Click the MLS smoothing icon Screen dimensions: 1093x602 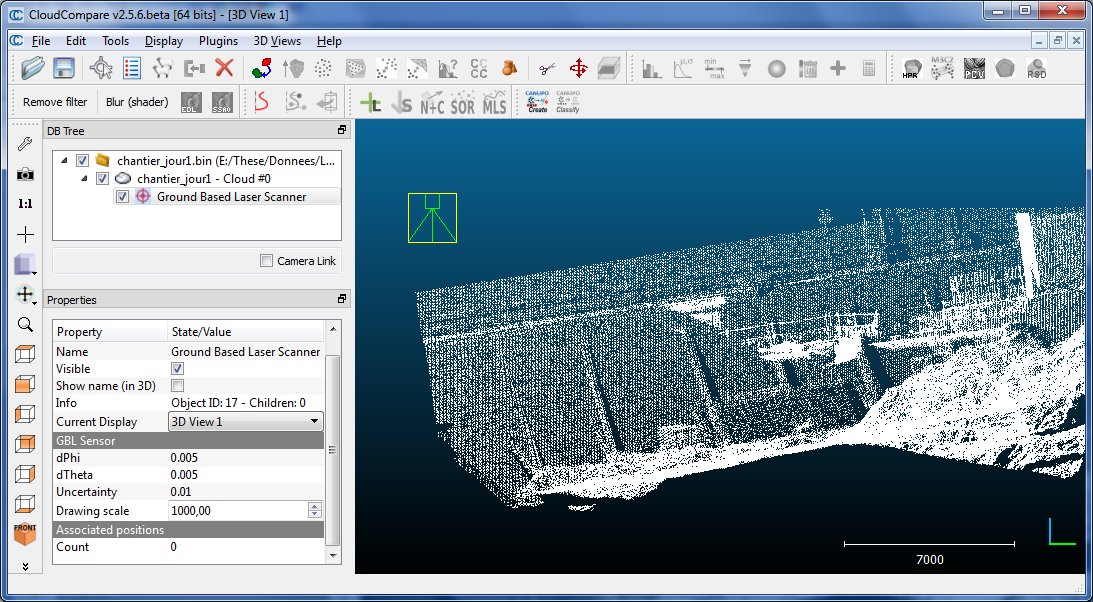pyautogui.click(x=494, y=103)
